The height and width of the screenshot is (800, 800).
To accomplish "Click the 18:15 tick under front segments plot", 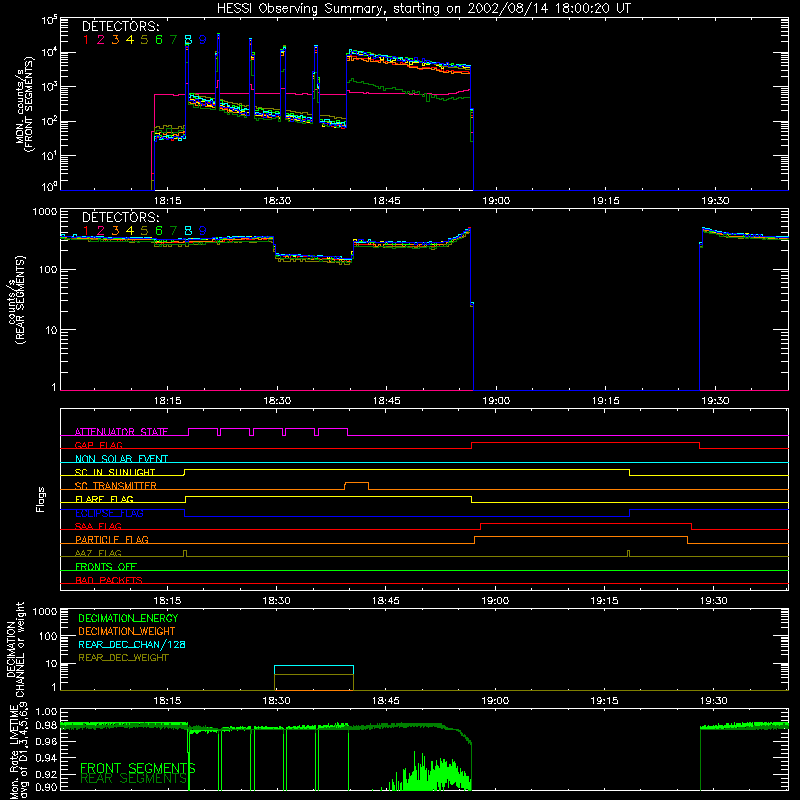I will [x=168, y=201].
